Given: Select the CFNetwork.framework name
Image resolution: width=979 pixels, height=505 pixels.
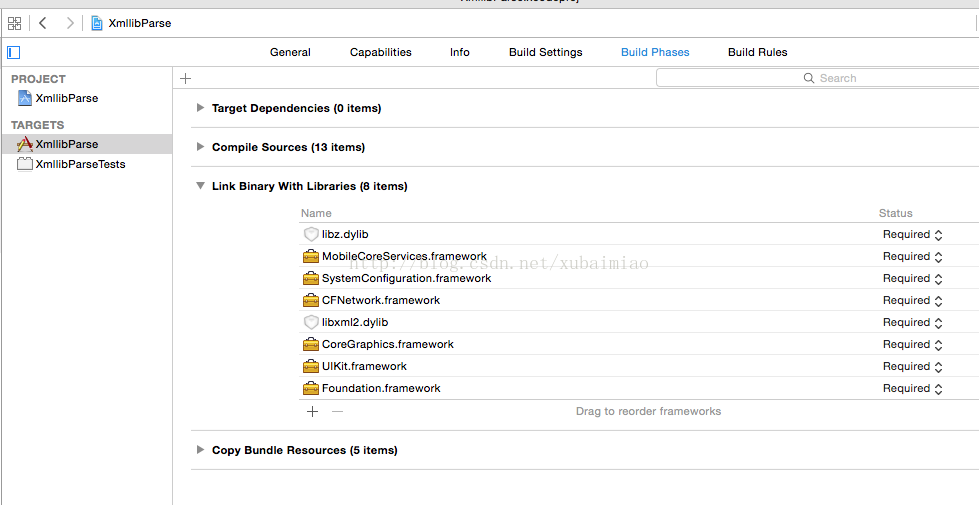Looking at the screenshot, I should (381, 300).
